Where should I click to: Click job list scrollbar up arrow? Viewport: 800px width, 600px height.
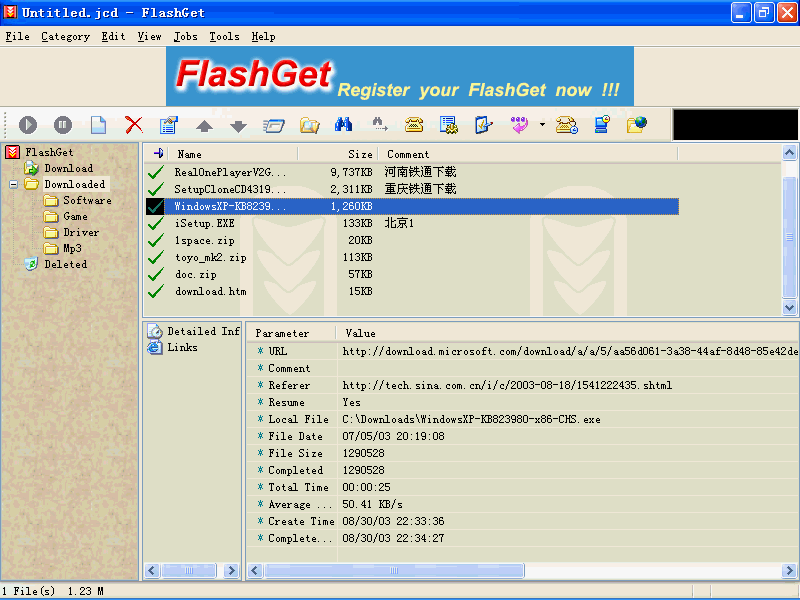pos(789,153)
